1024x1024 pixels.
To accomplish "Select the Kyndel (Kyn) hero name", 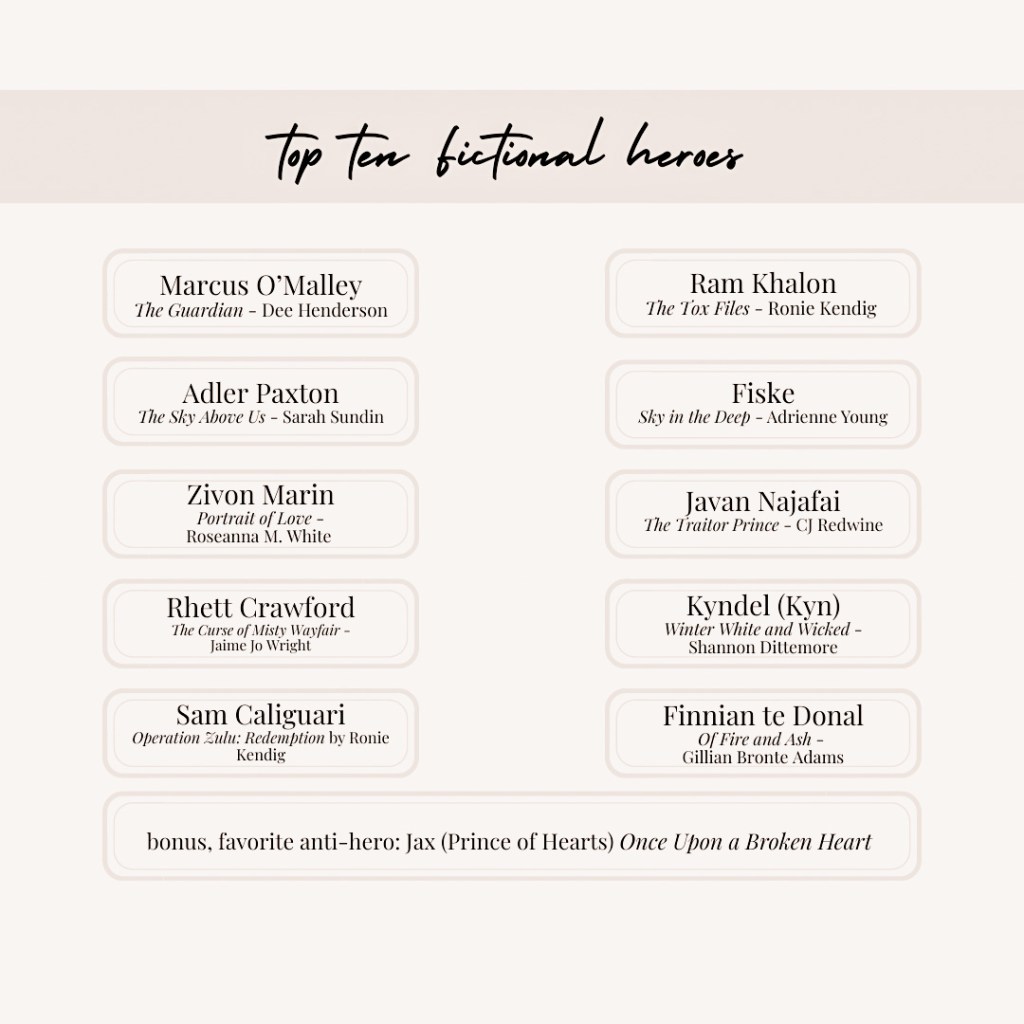I will pos(763,605).
